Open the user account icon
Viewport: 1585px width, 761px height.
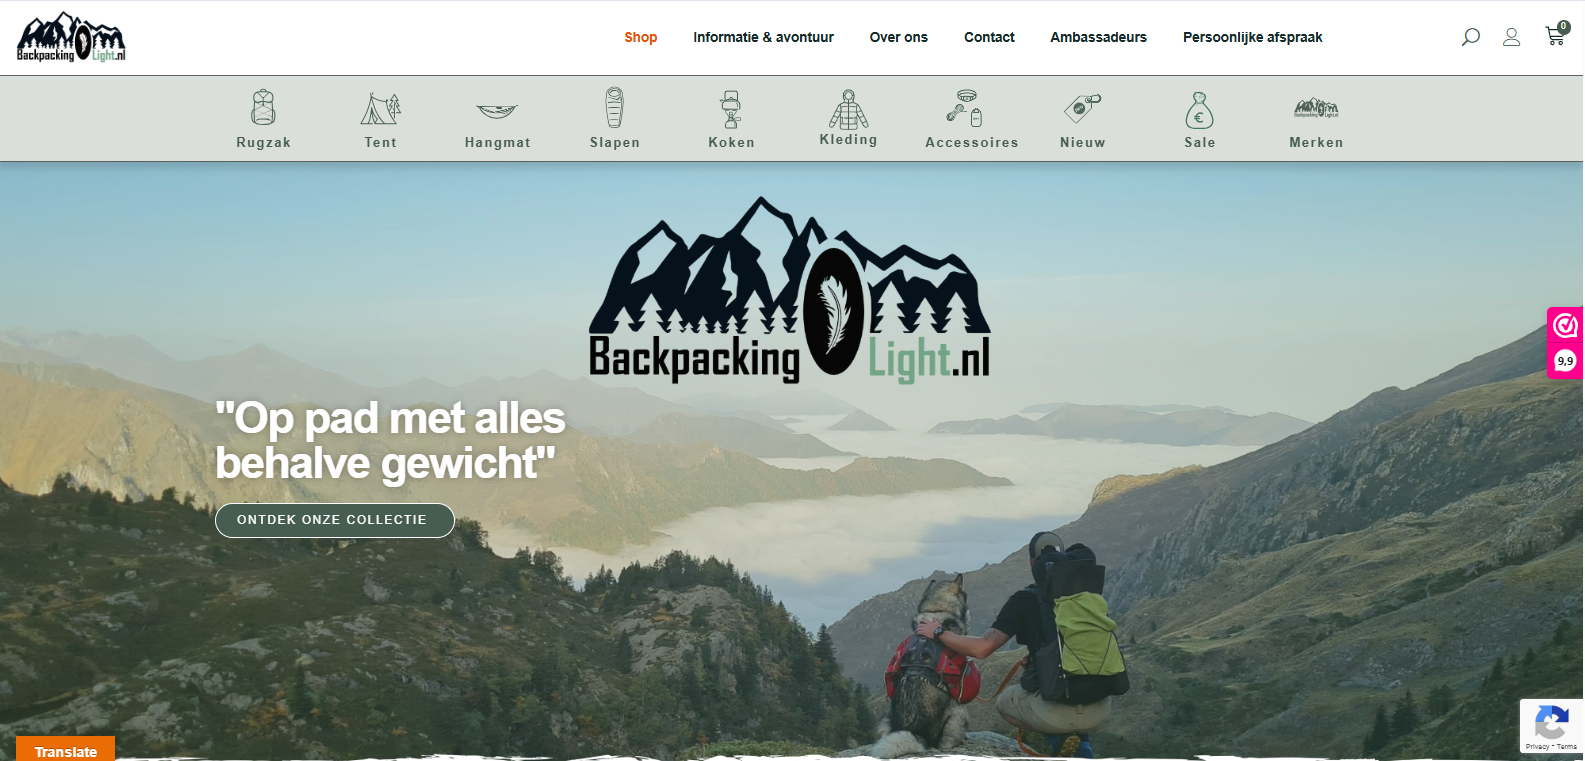click(x=1511, y=37)
